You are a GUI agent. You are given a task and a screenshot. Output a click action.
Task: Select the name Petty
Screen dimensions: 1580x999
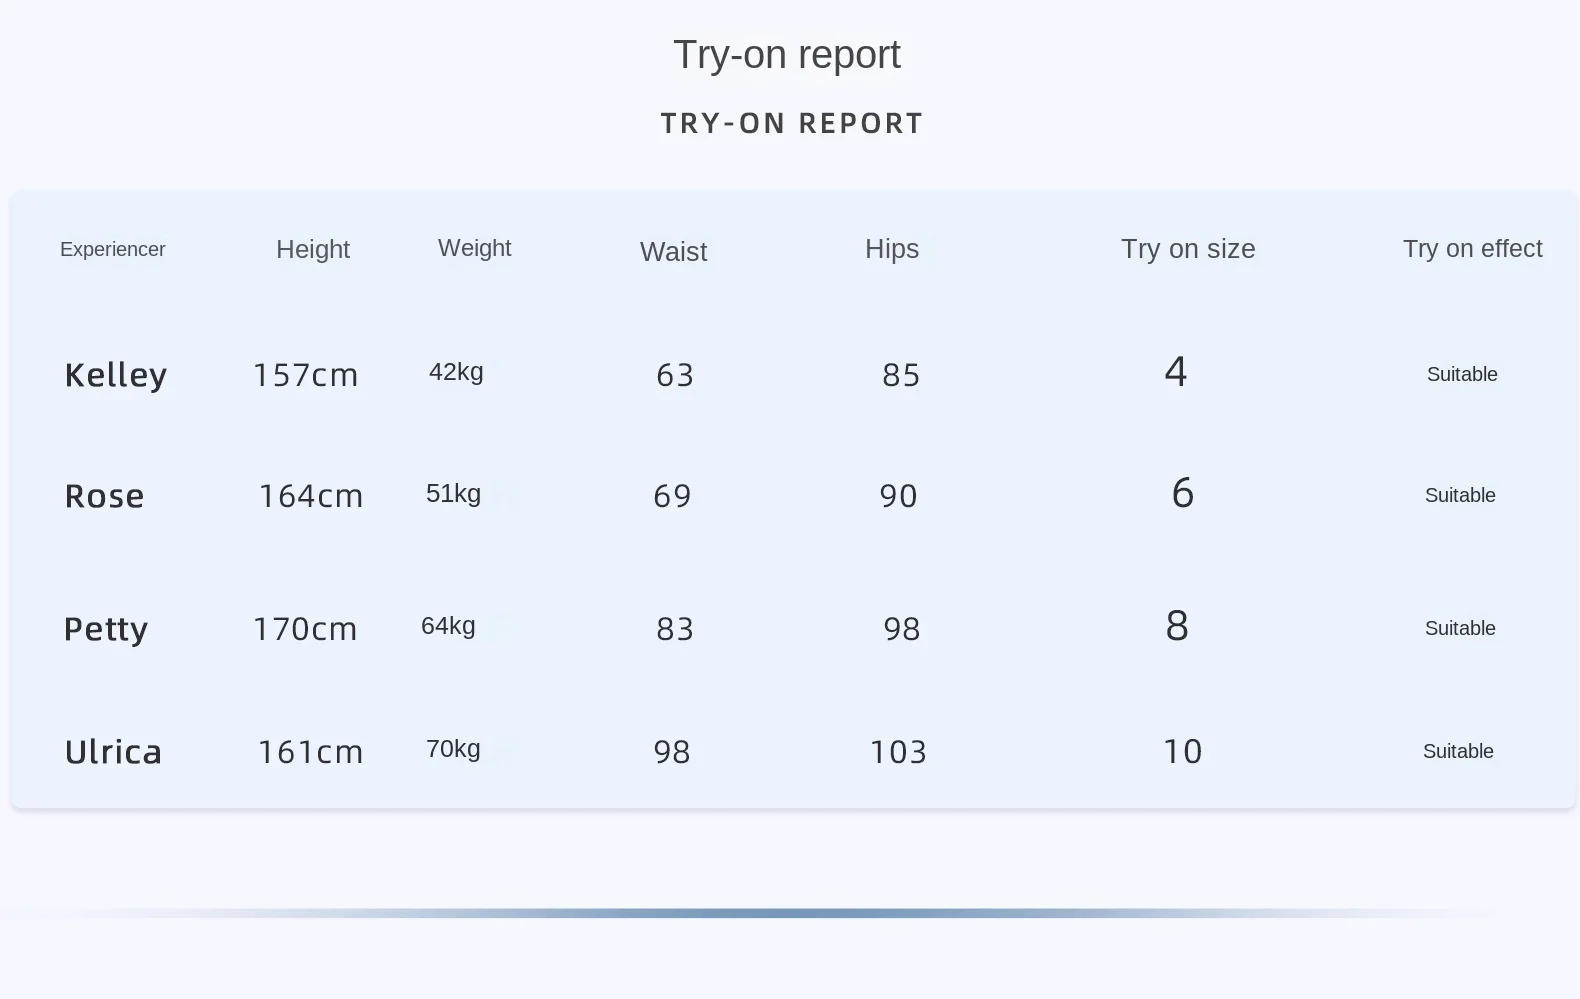tap(106, 629)
